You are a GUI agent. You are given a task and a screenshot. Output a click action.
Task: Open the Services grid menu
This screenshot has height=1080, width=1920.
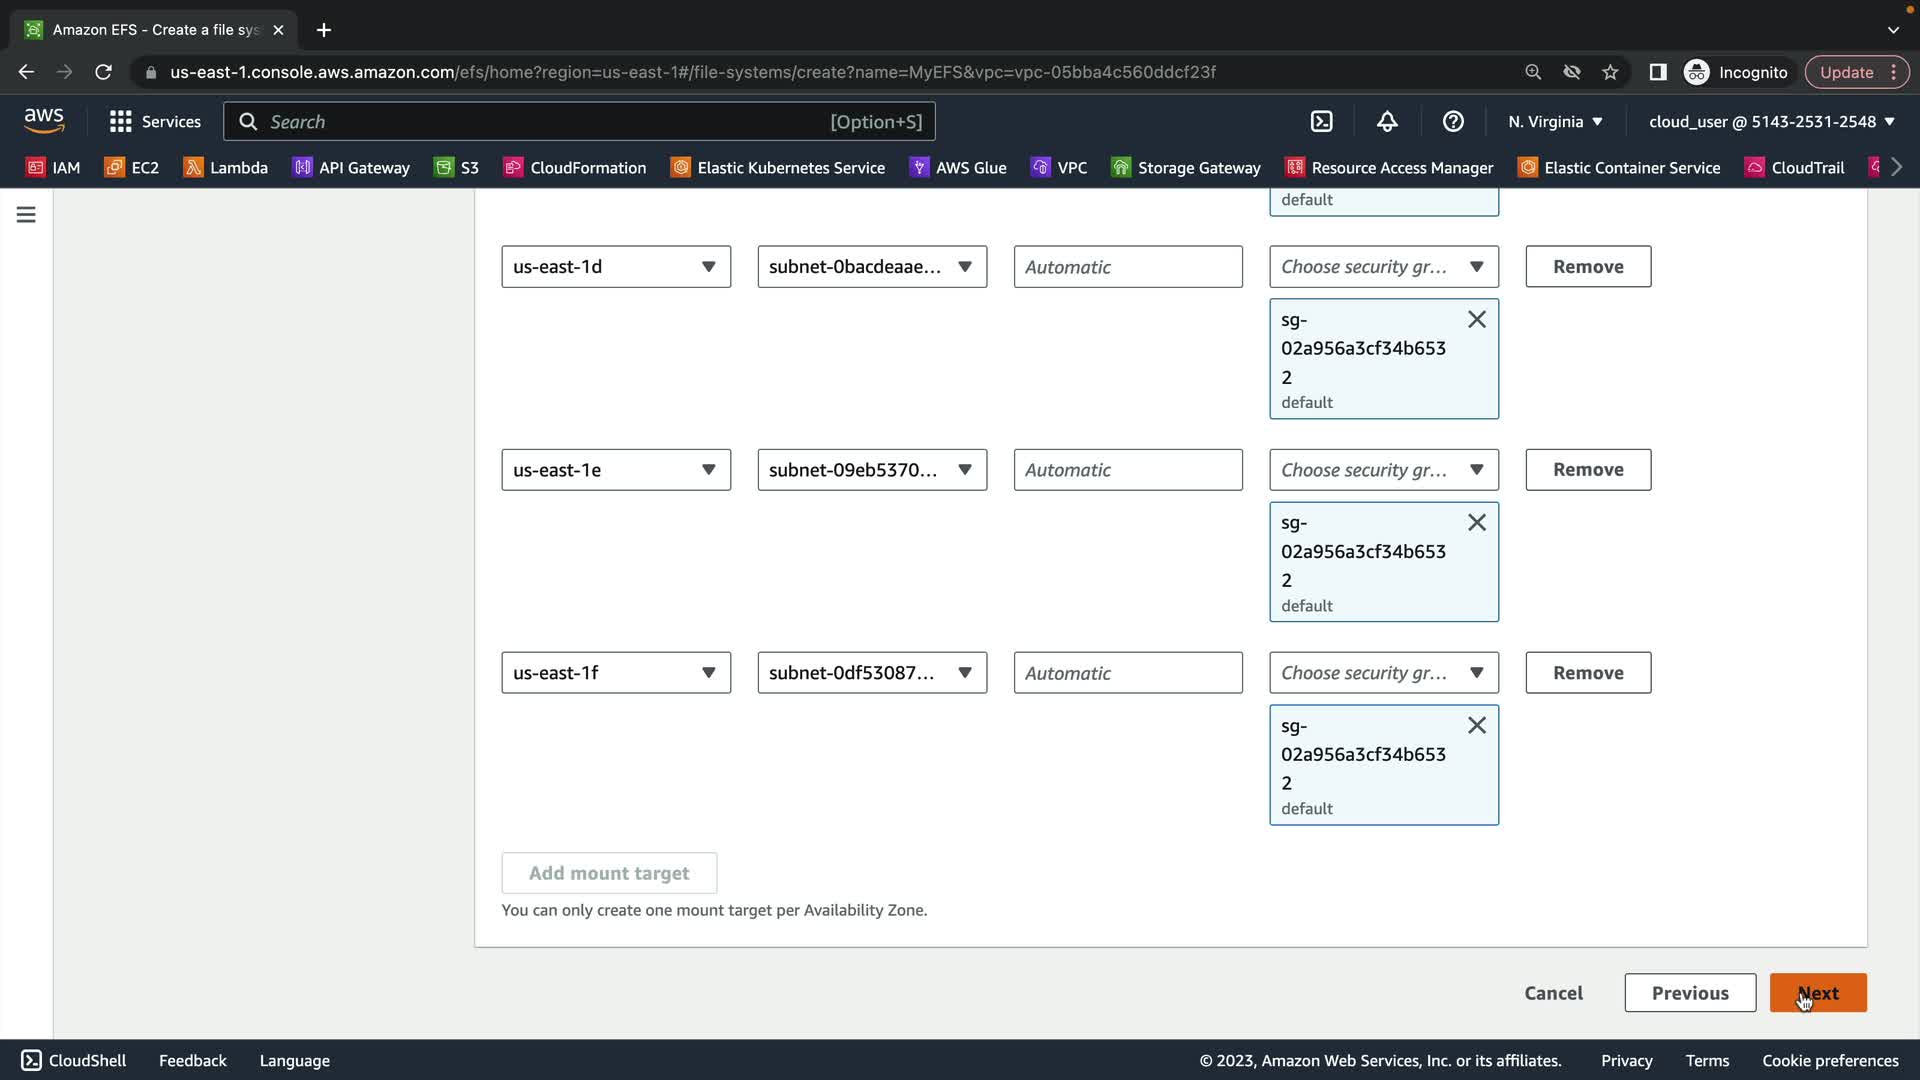pos(155,122)
